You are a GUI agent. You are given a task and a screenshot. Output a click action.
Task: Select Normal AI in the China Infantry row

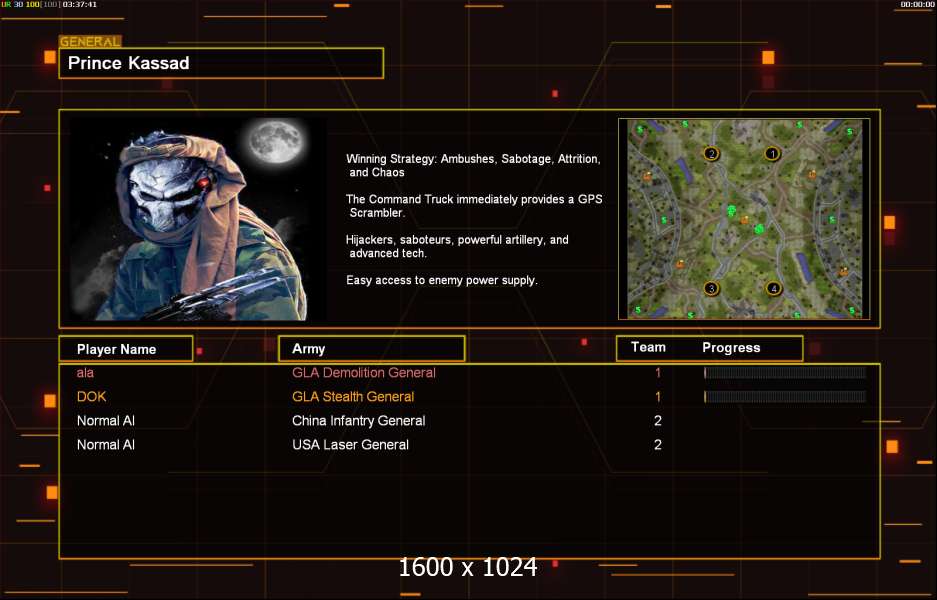click(106, 421)
